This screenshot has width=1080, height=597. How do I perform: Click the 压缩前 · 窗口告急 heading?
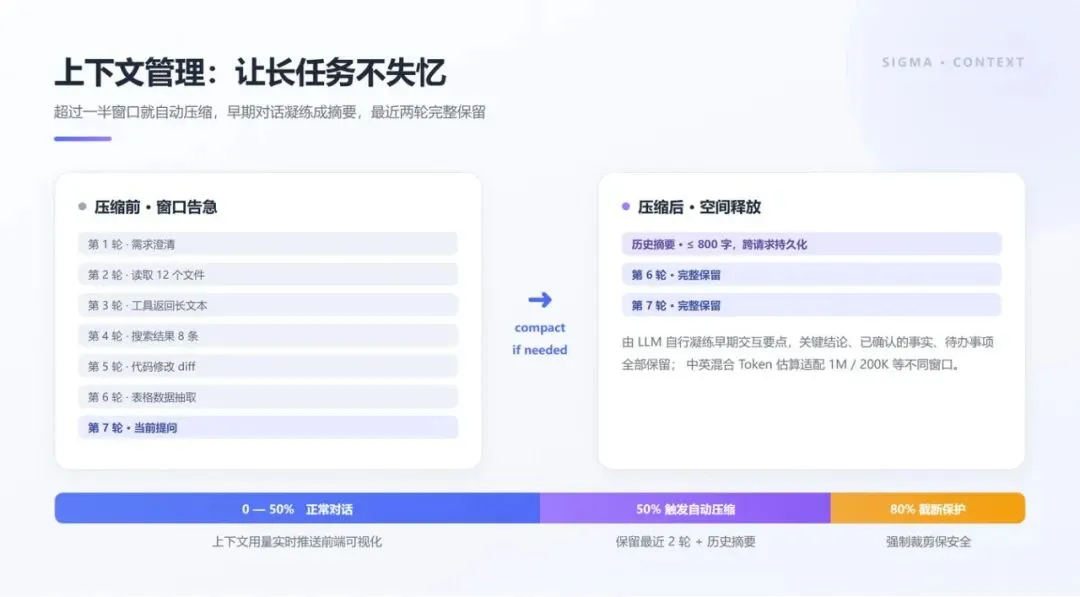pyautogui.click(x=155, y=207)
